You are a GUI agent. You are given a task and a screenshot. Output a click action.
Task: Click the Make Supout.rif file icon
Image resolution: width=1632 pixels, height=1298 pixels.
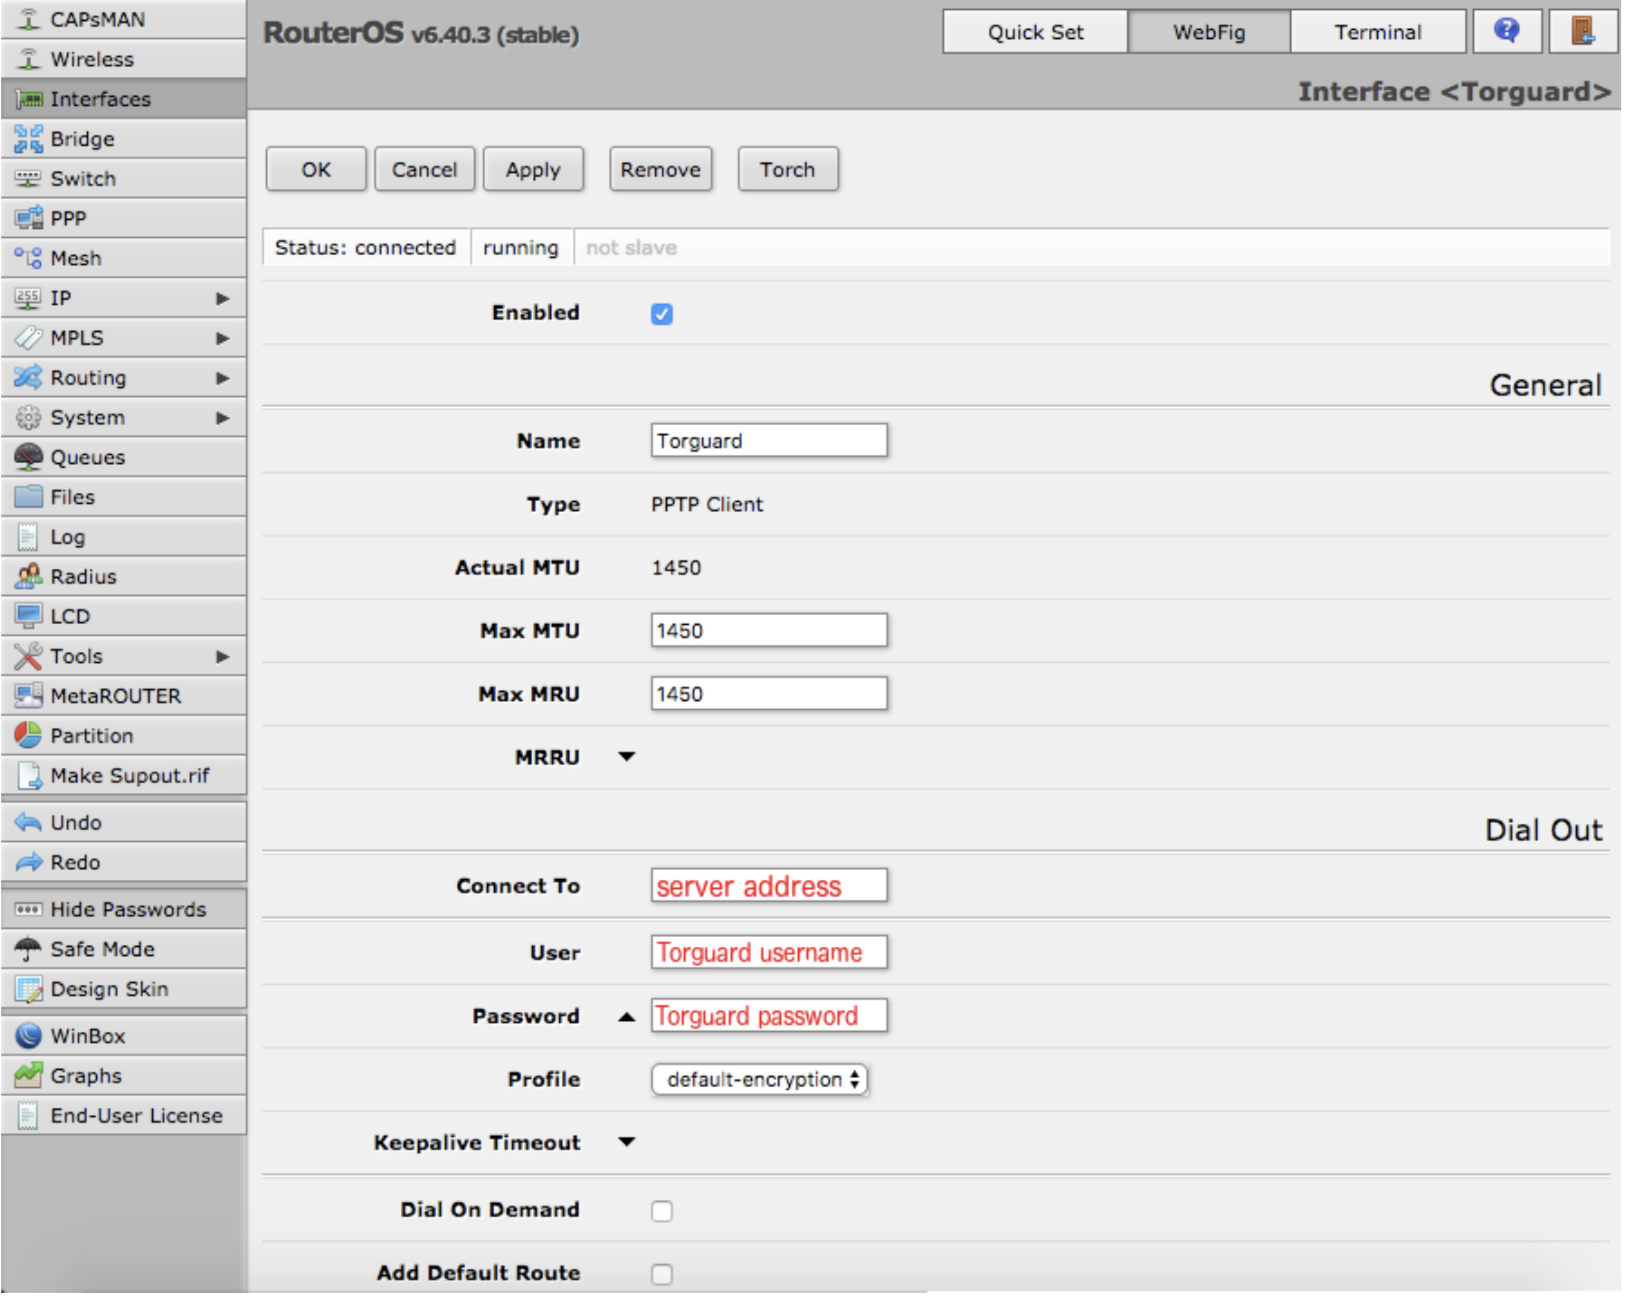(30, 775)
